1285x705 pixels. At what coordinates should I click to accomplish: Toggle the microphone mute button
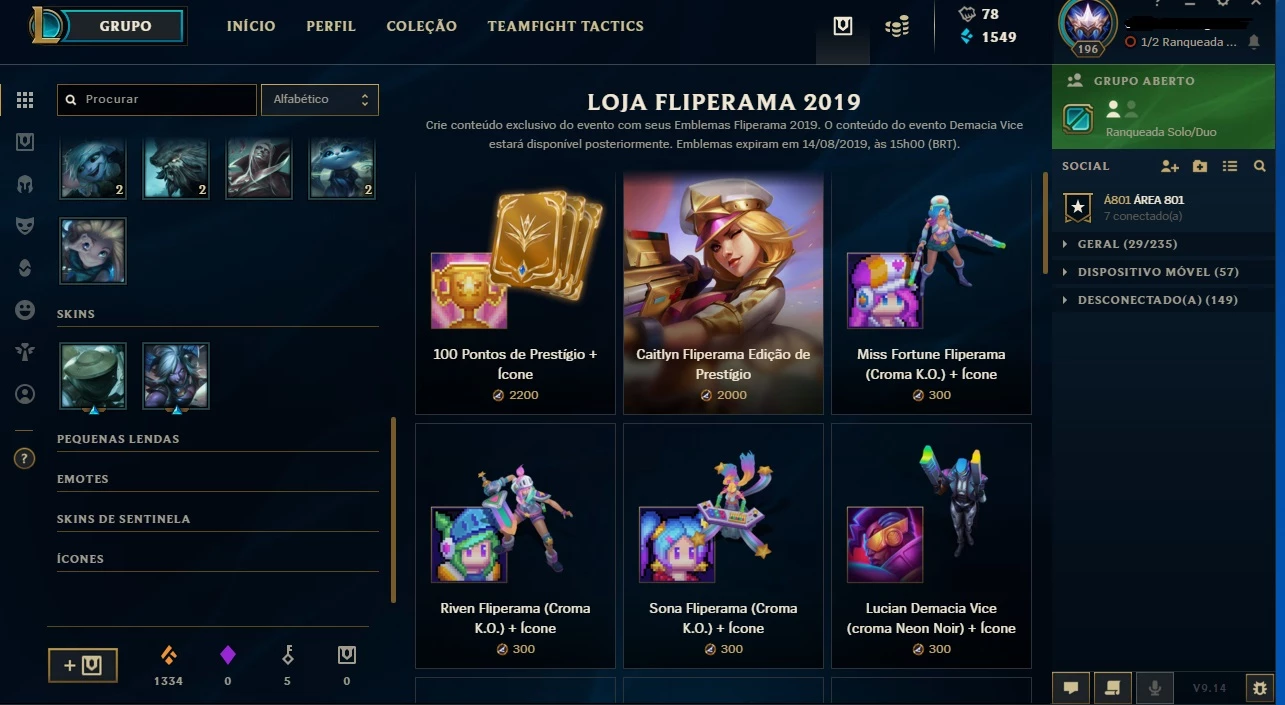pos(1155,688)
